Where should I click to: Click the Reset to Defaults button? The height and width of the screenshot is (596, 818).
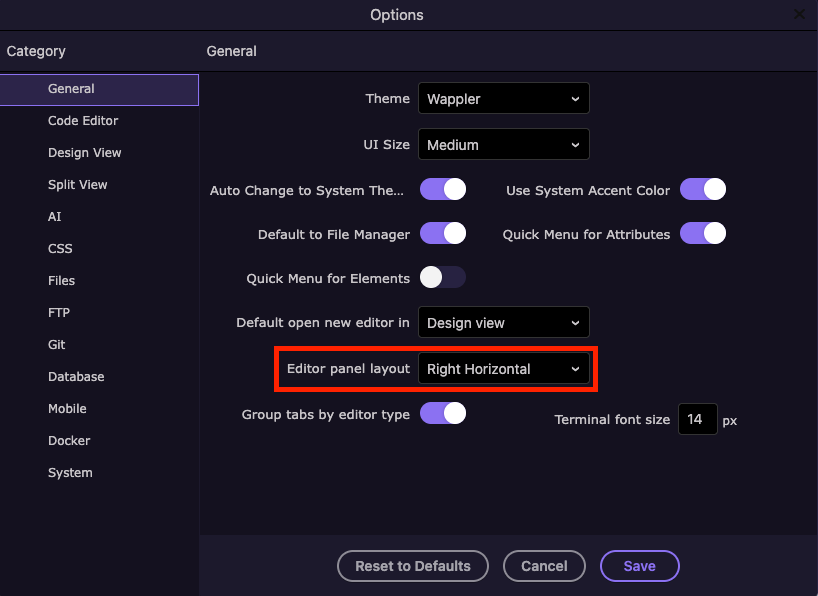click(x=413, y=566)
